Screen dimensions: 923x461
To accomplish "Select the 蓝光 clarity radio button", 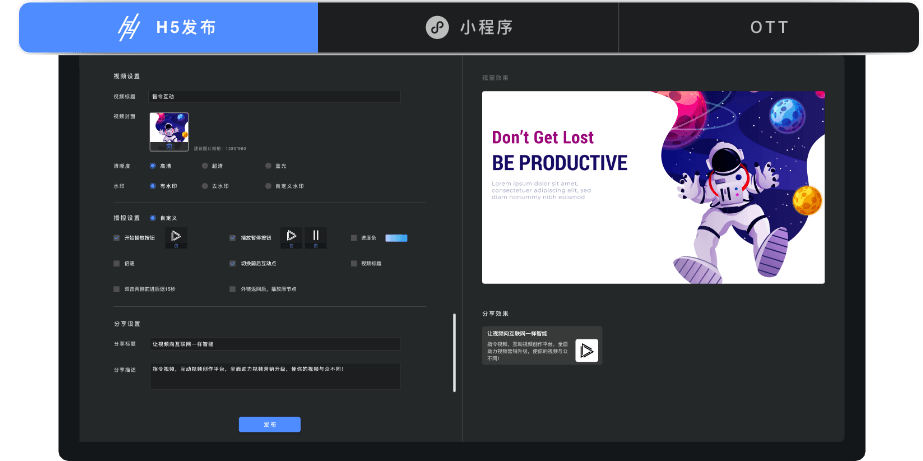I will click(x=268, y=166).
